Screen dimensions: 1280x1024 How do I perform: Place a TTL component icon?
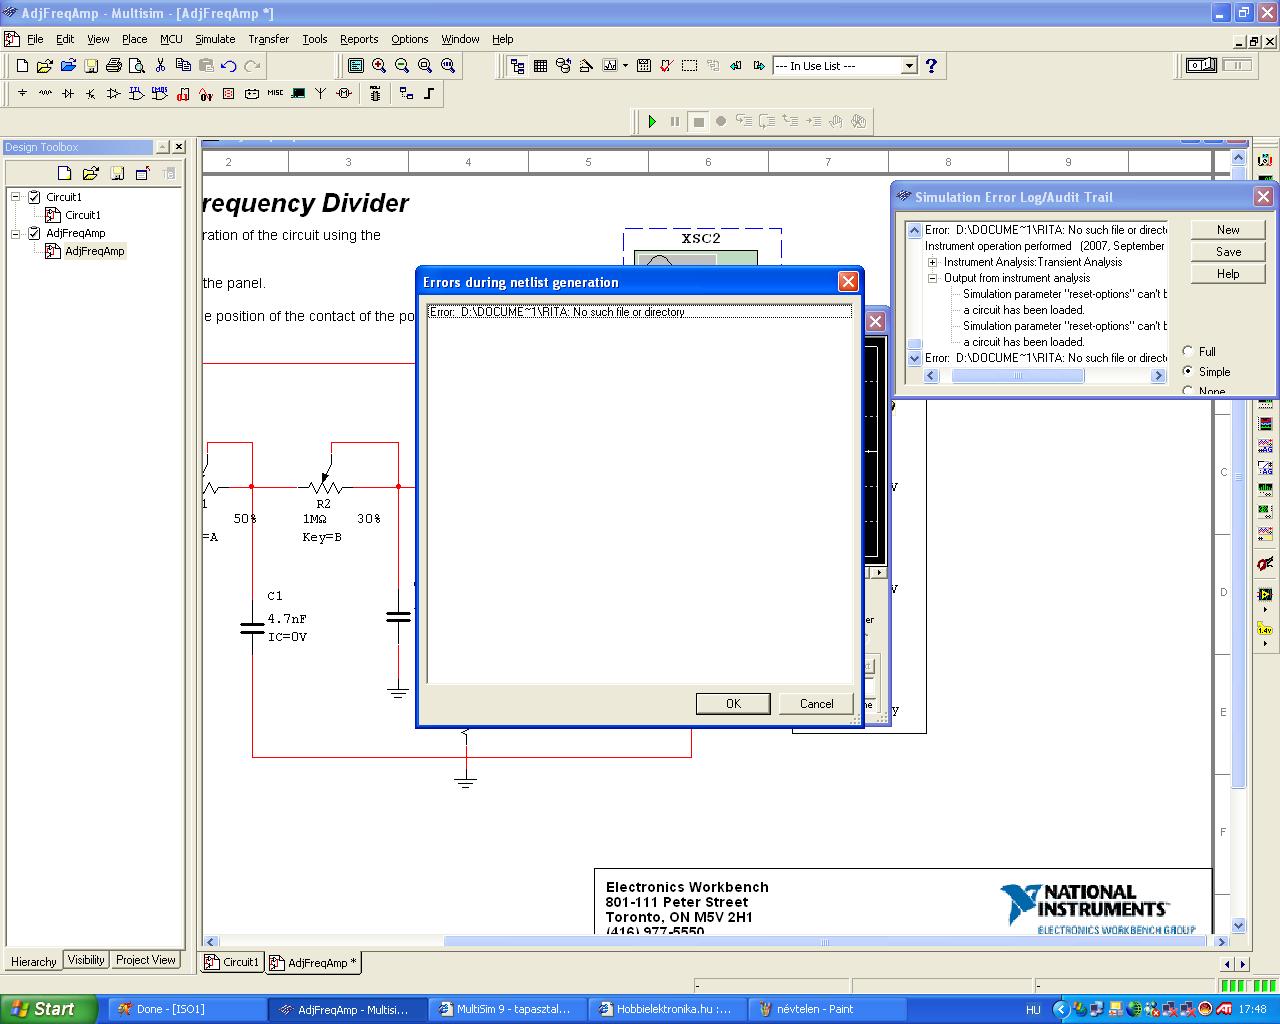[x=137, y=93]
